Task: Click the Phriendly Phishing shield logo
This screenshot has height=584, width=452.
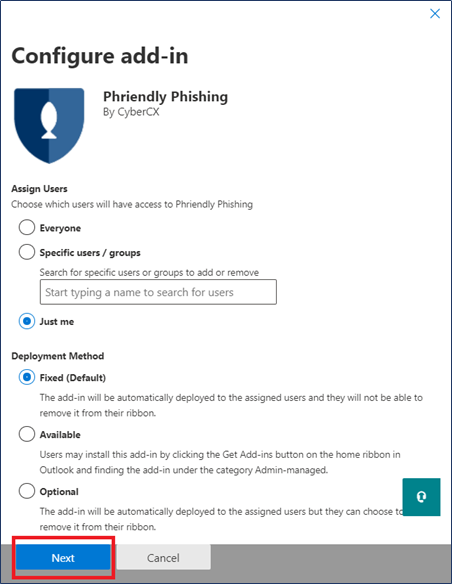Action: [49, 126]
